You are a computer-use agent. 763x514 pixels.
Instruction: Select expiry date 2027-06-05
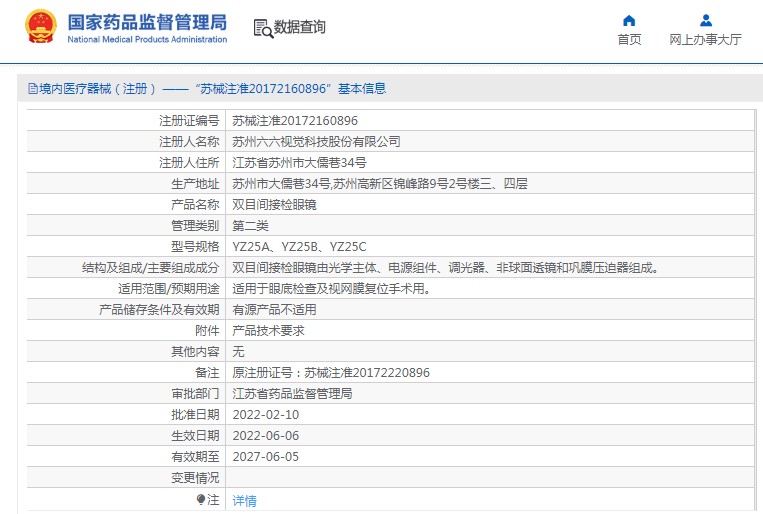pos(266,457)
